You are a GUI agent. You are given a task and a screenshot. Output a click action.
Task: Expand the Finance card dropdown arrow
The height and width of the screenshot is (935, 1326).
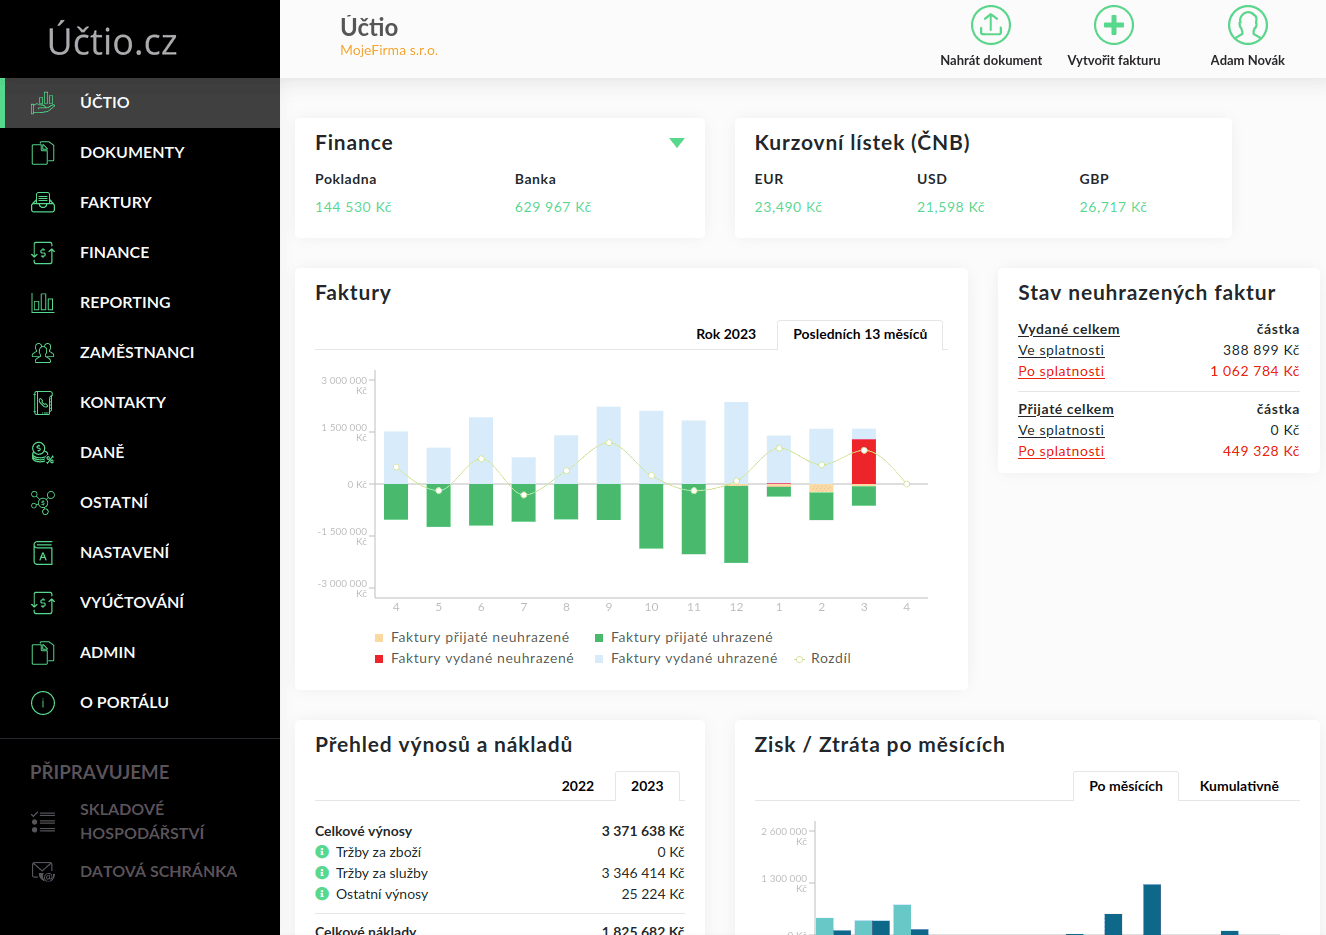[677, 143]
